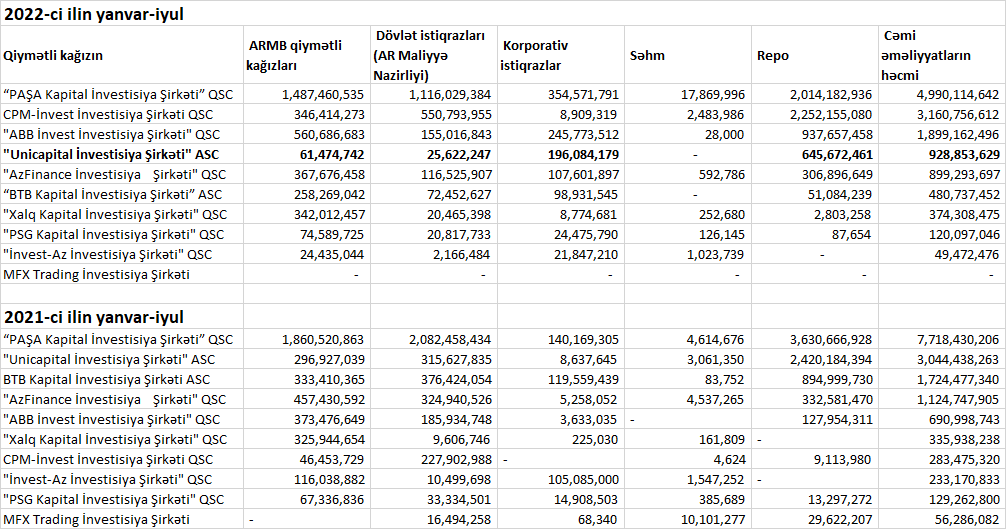Select cell with value 67,336,836
Screen dimensions: 1006x529
click(307, 499)
